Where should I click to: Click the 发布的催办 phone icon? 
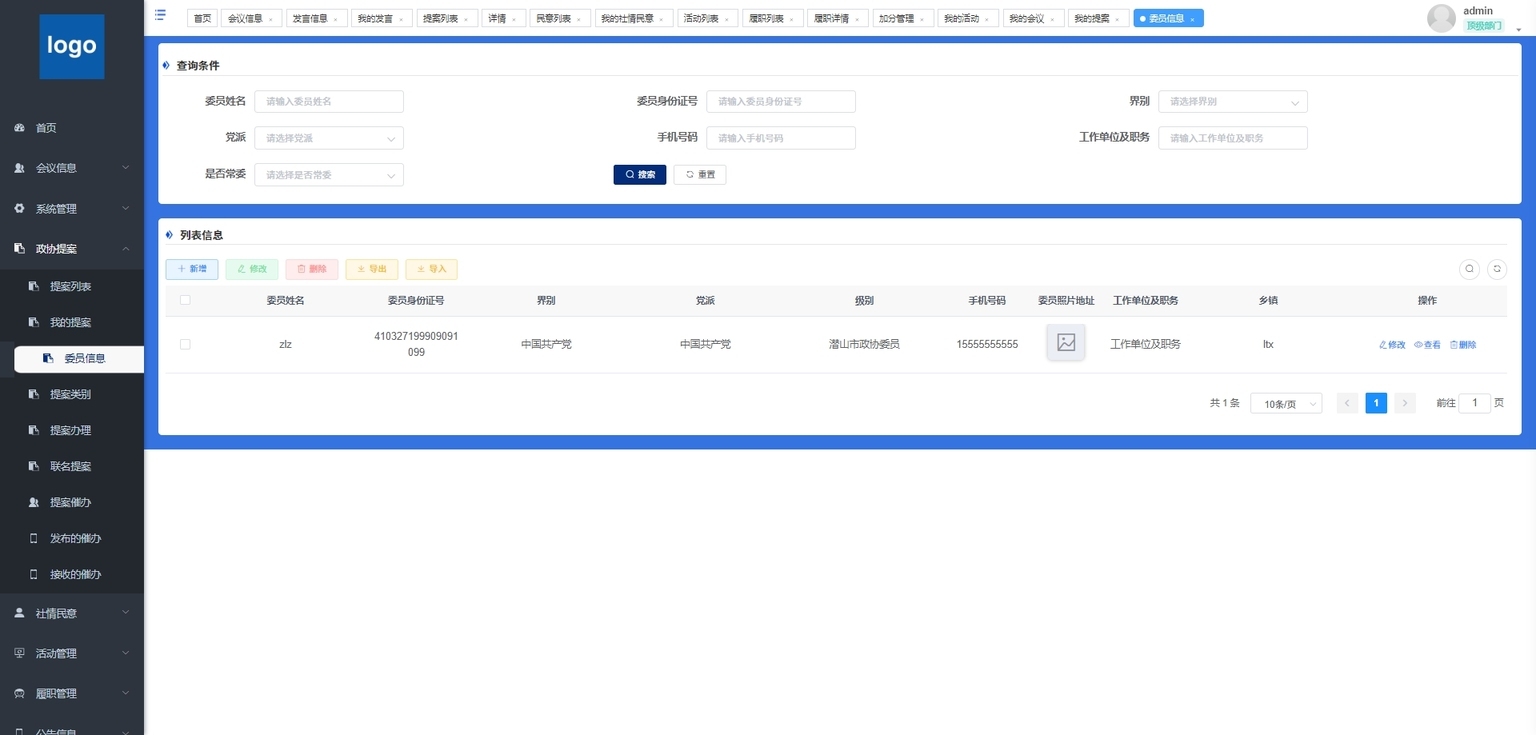pos(34,538)
